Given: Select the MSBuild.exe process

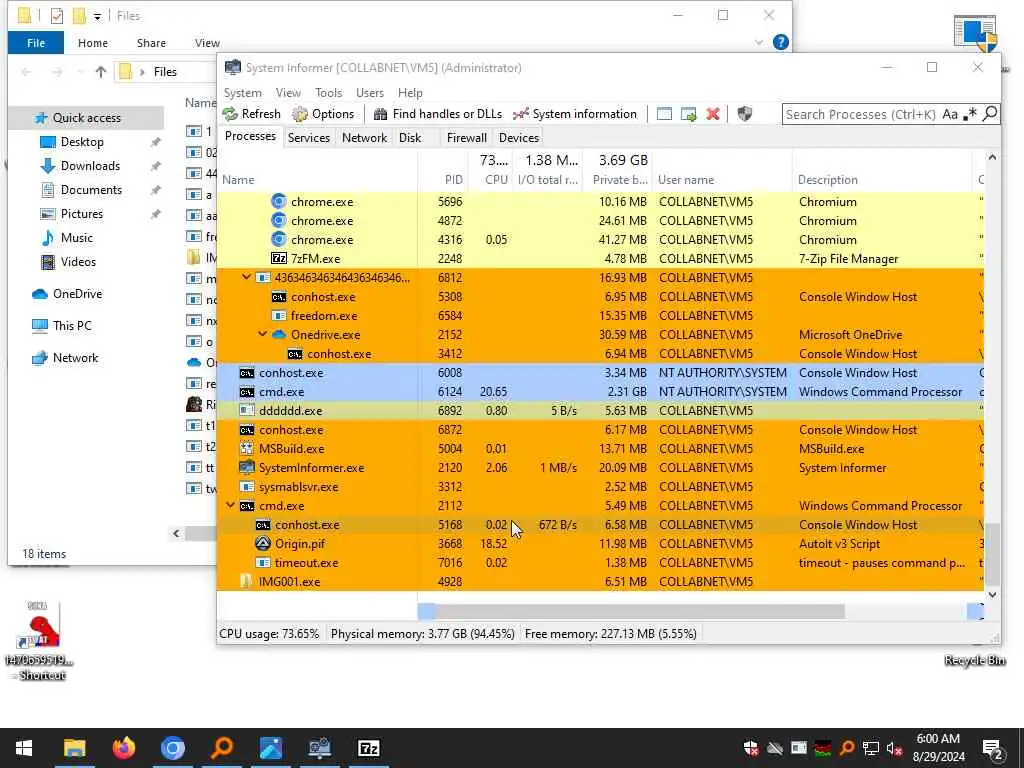Looking at the screenshot, I should click(x=600, y=449).
